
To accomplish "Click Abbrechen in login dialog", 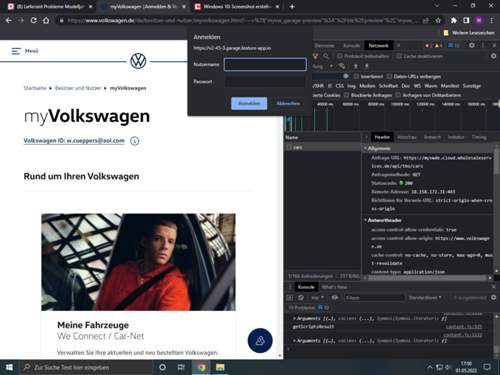I will coord(288,103).
